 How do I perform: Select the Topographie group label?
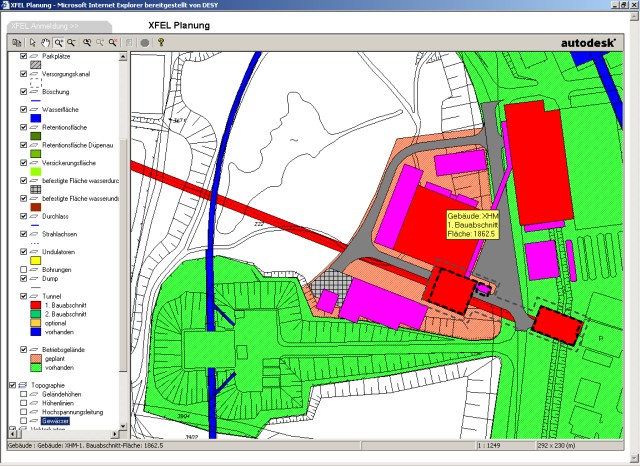(x=48, y=385)
